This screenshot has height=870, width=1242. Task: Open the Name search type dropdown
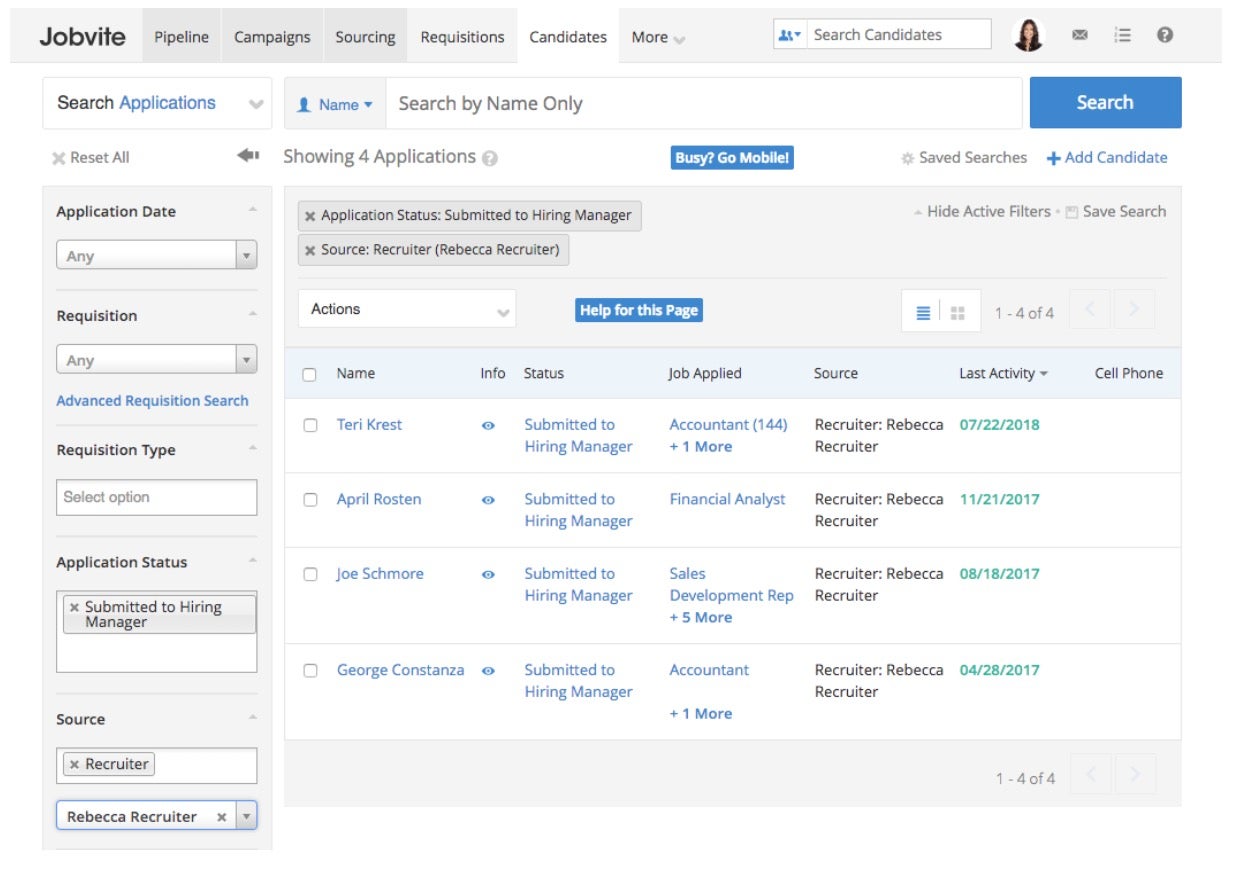(335, 104)
